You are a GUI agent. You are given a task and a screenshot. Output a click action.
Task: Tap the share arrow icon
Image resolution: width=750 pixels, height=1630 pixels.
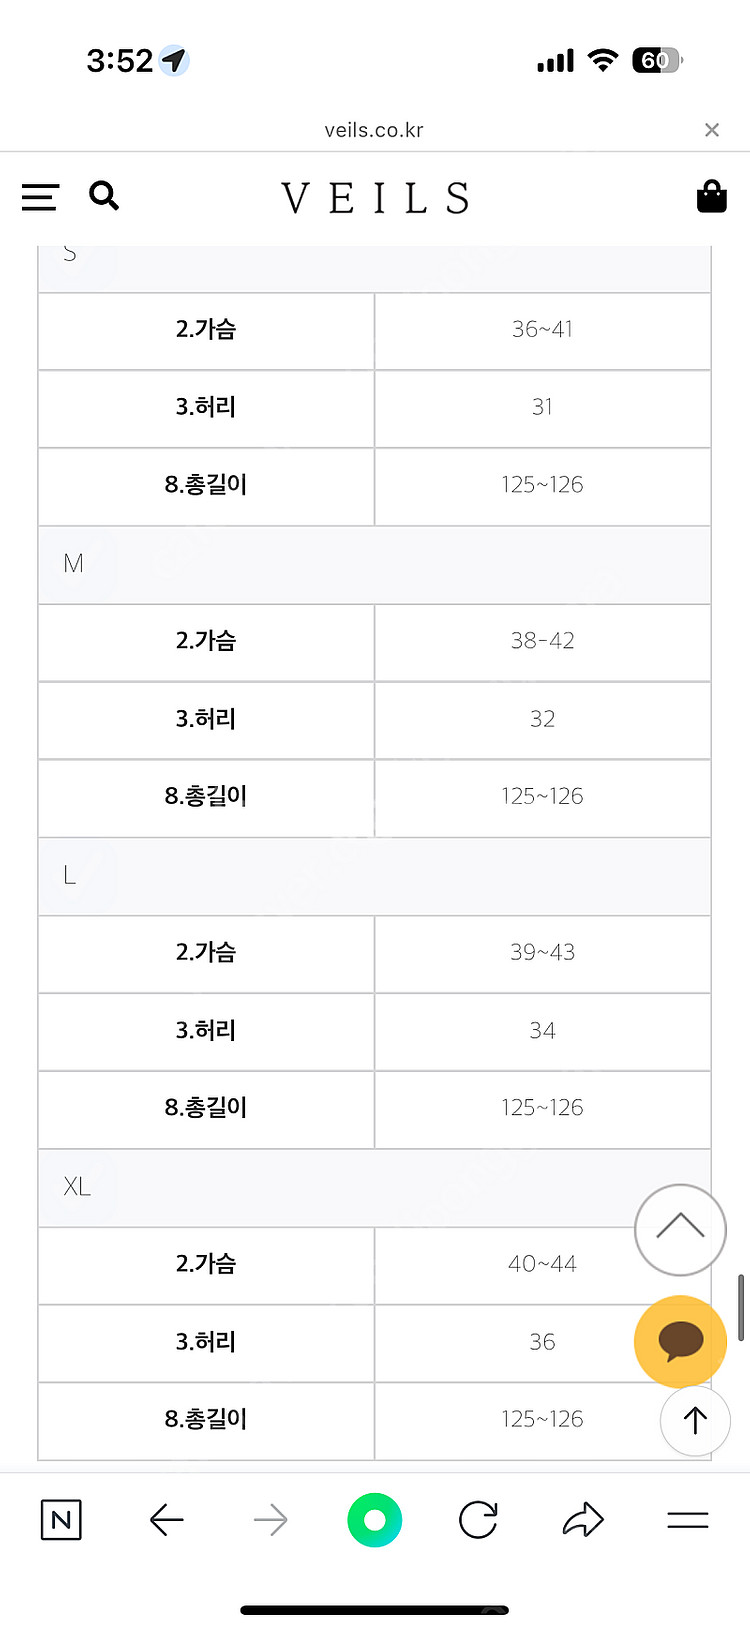tap(583, 1520)
